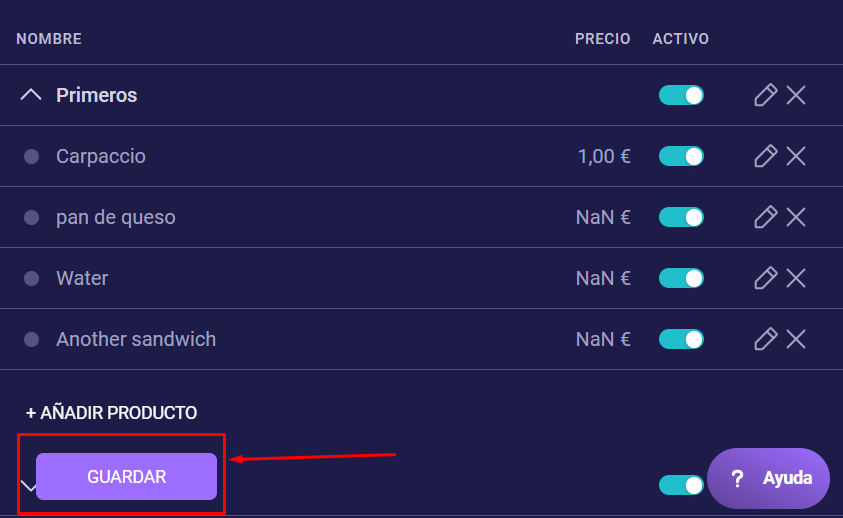Image resolution: width=843 pixels, height=518 pixels.
Task: Expand the collapsed category below Guardar
Action: (x=27, y=485)
